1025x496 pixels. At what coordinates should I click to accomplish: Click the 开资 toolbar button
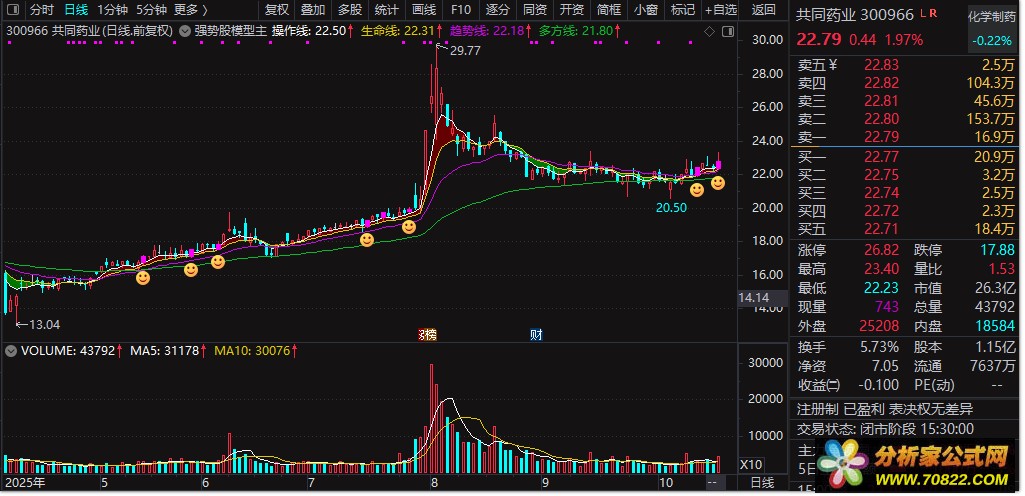point(571,10)
